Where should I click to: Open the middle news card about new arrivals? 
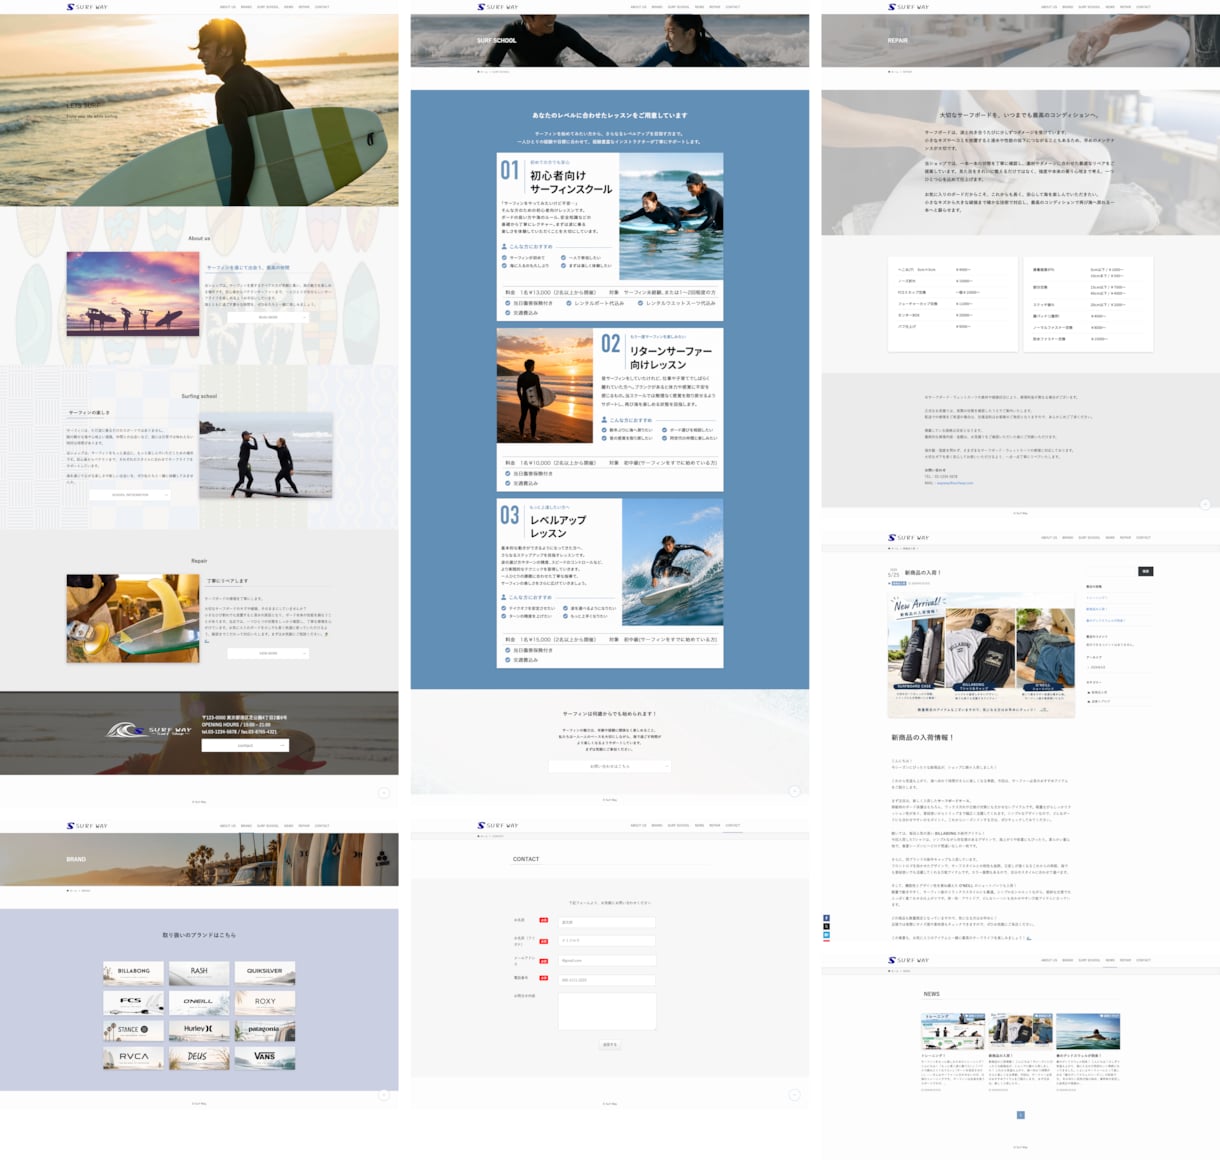click(1020, 1050)
